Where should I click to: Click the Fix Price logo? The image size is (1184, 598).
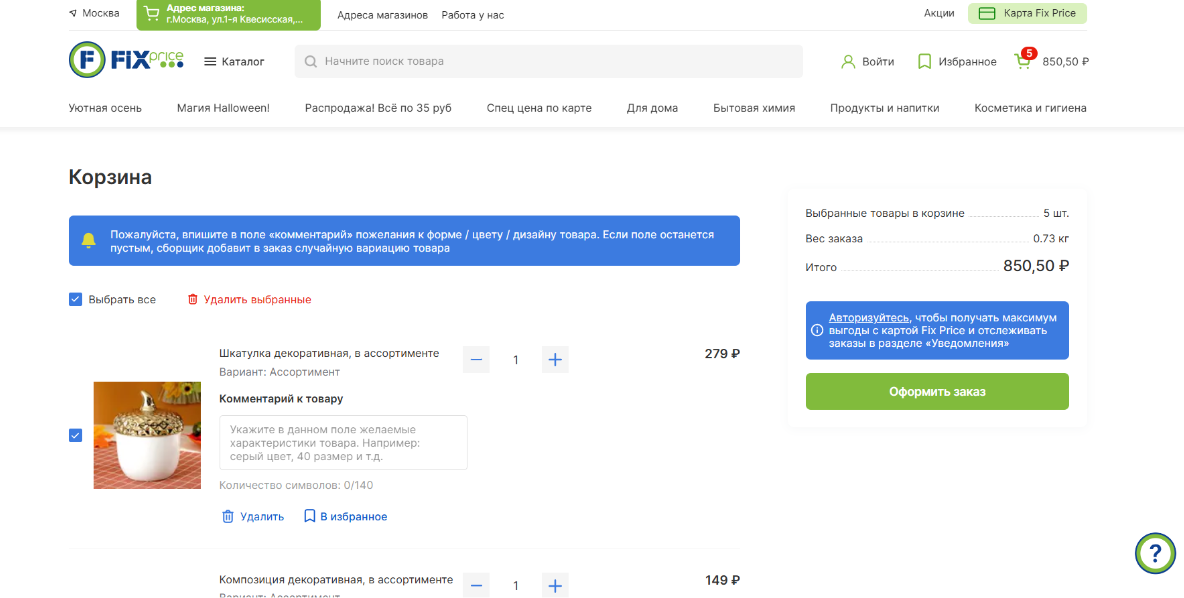point(126,61)
